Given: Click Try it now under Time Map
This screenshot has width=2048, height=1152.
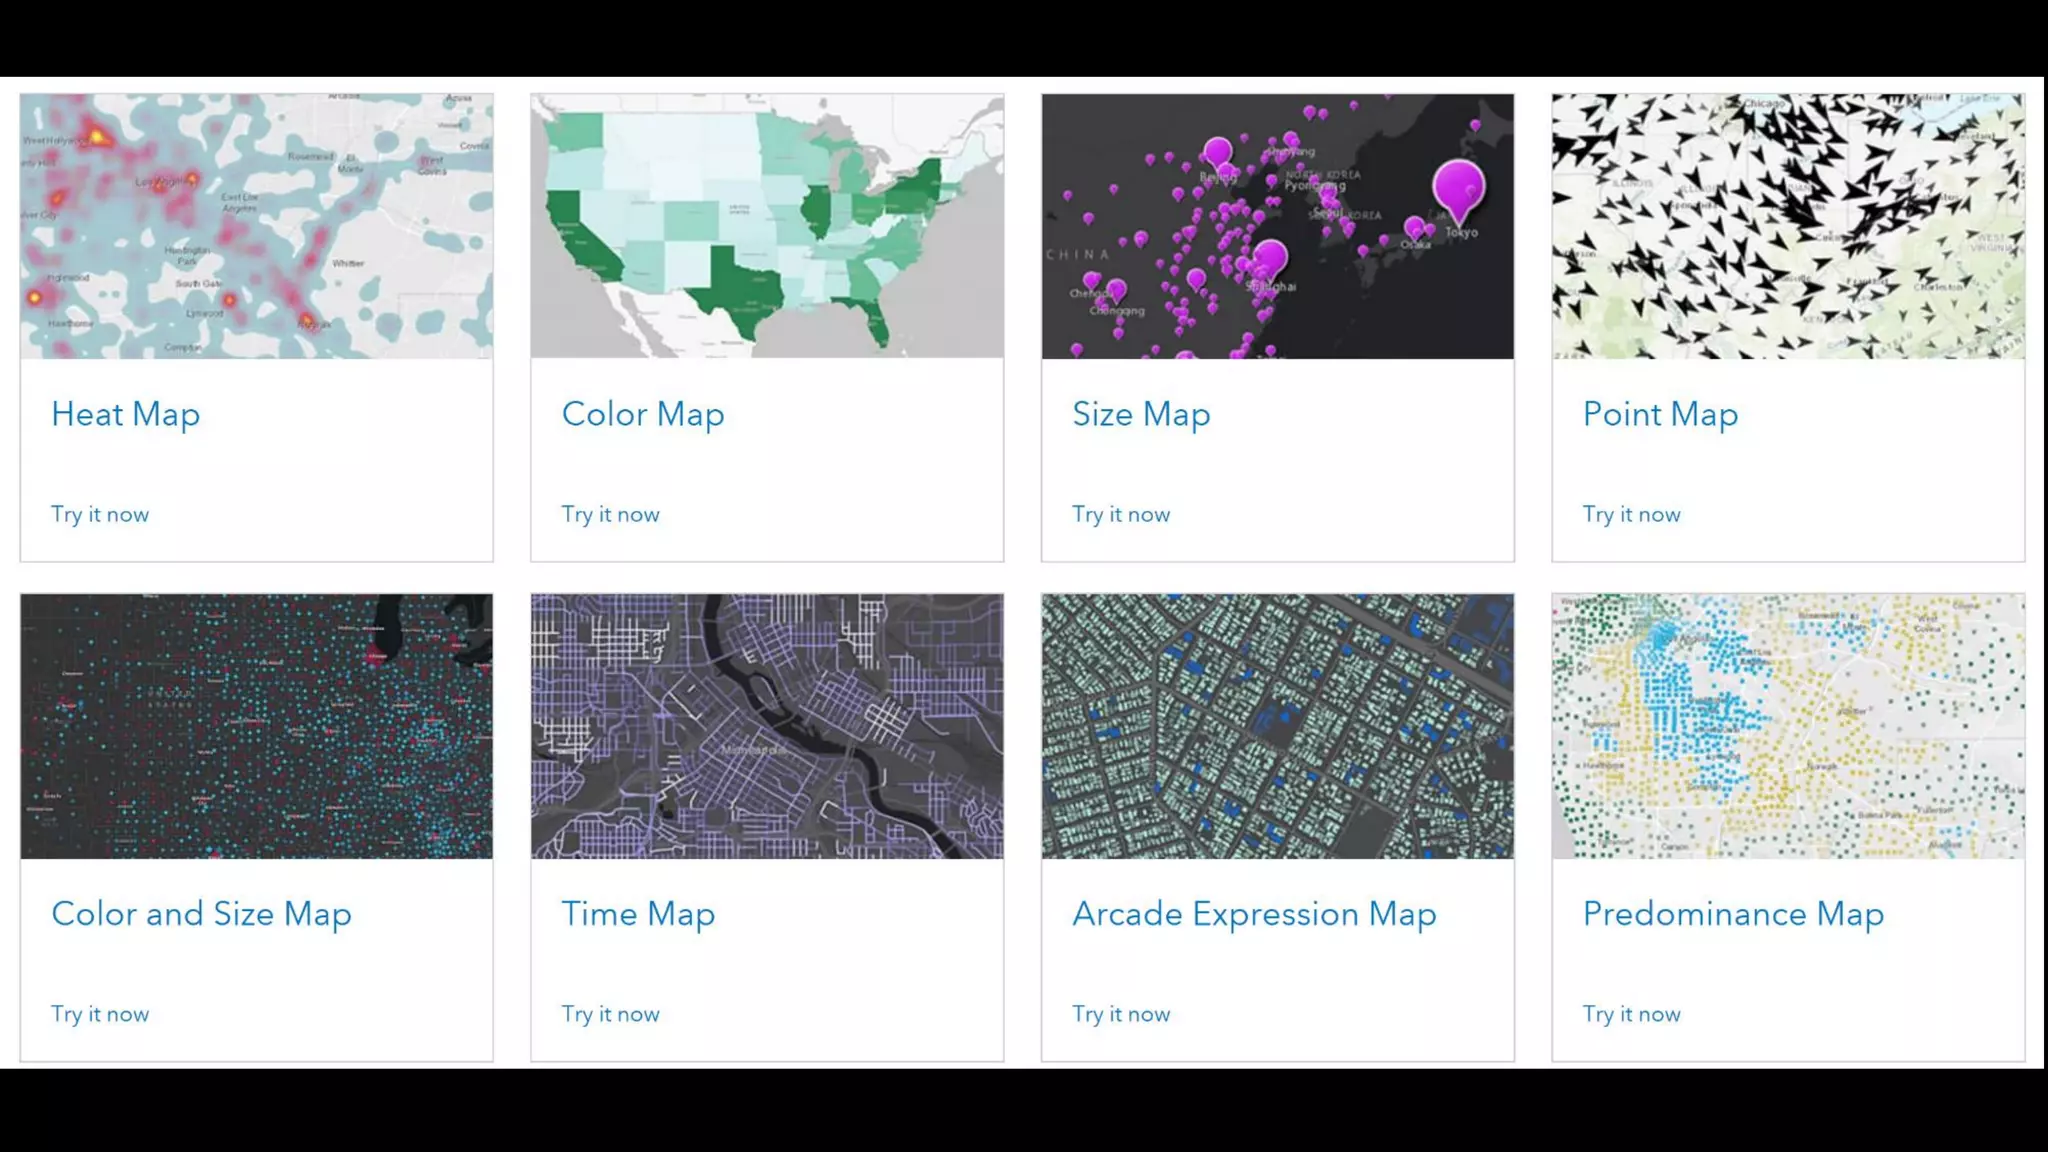Looking at the screenshot, I should (610, 1014).
